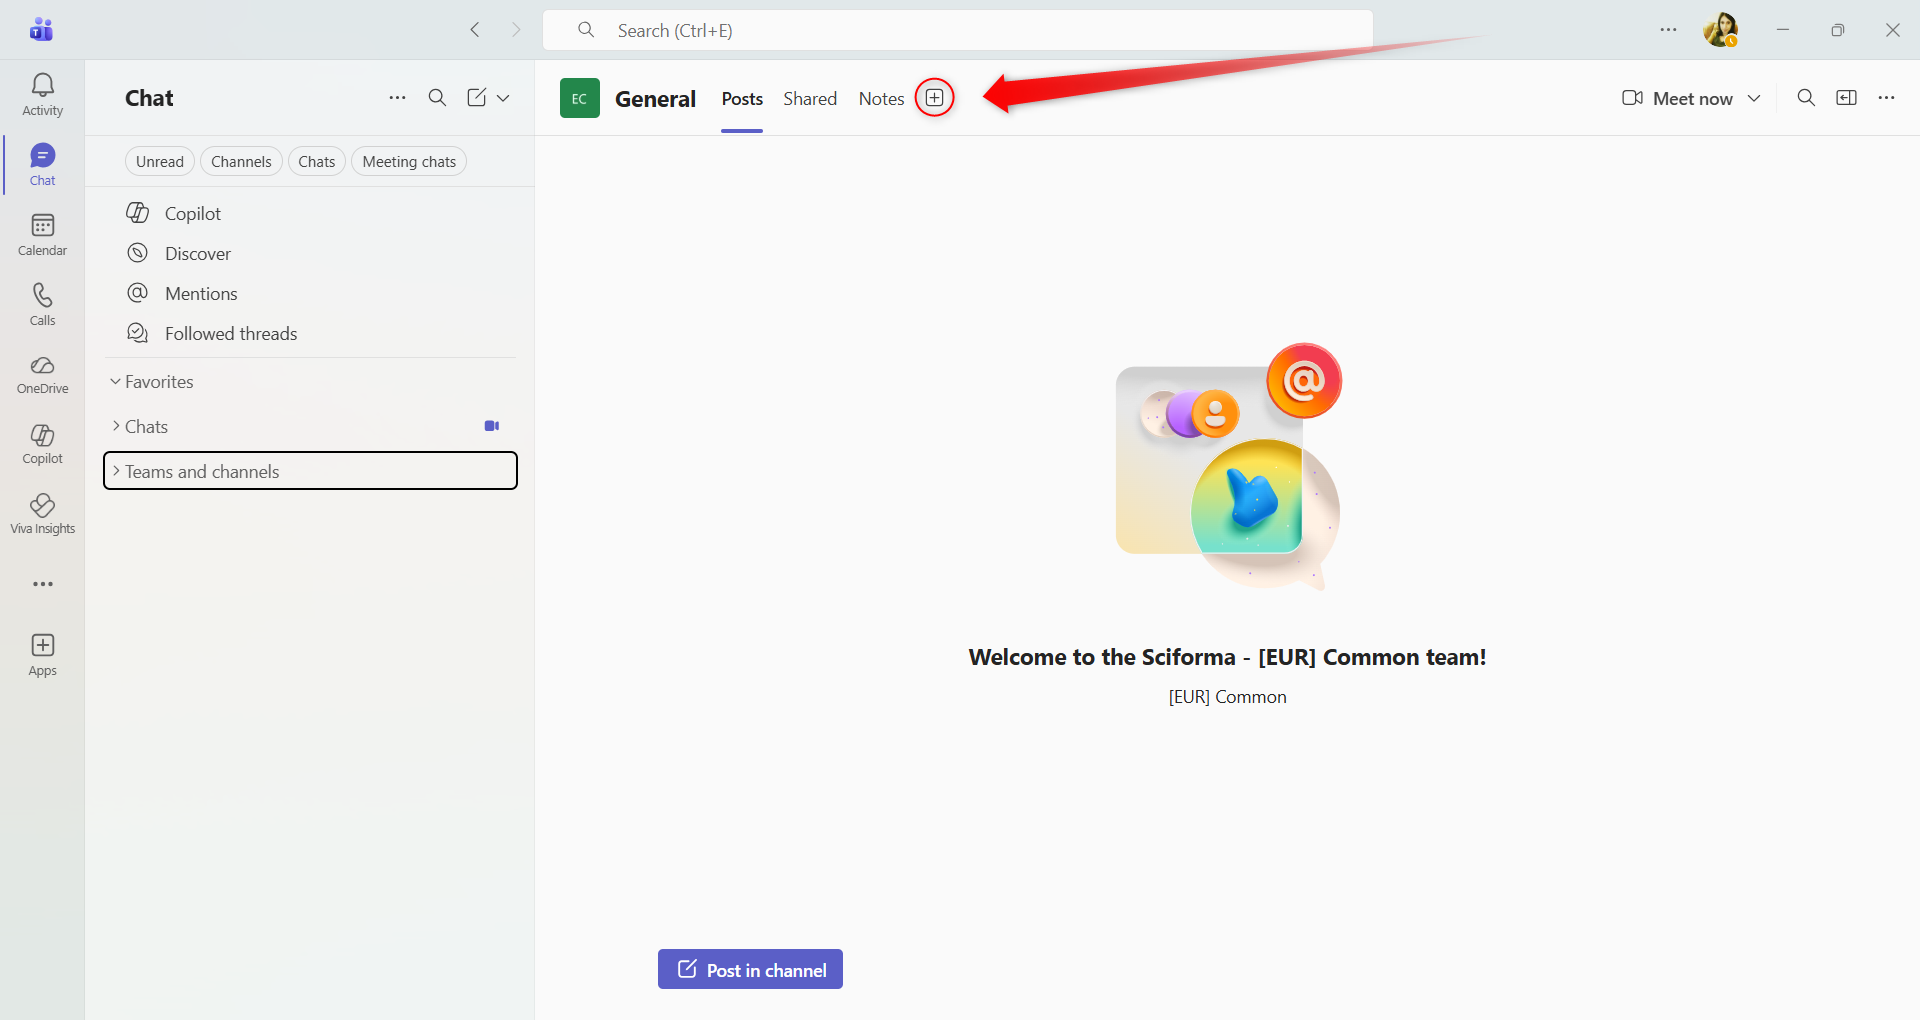Filter chat list by Unread
The image size is (1920, 1020).
click(x=160, y=162)
